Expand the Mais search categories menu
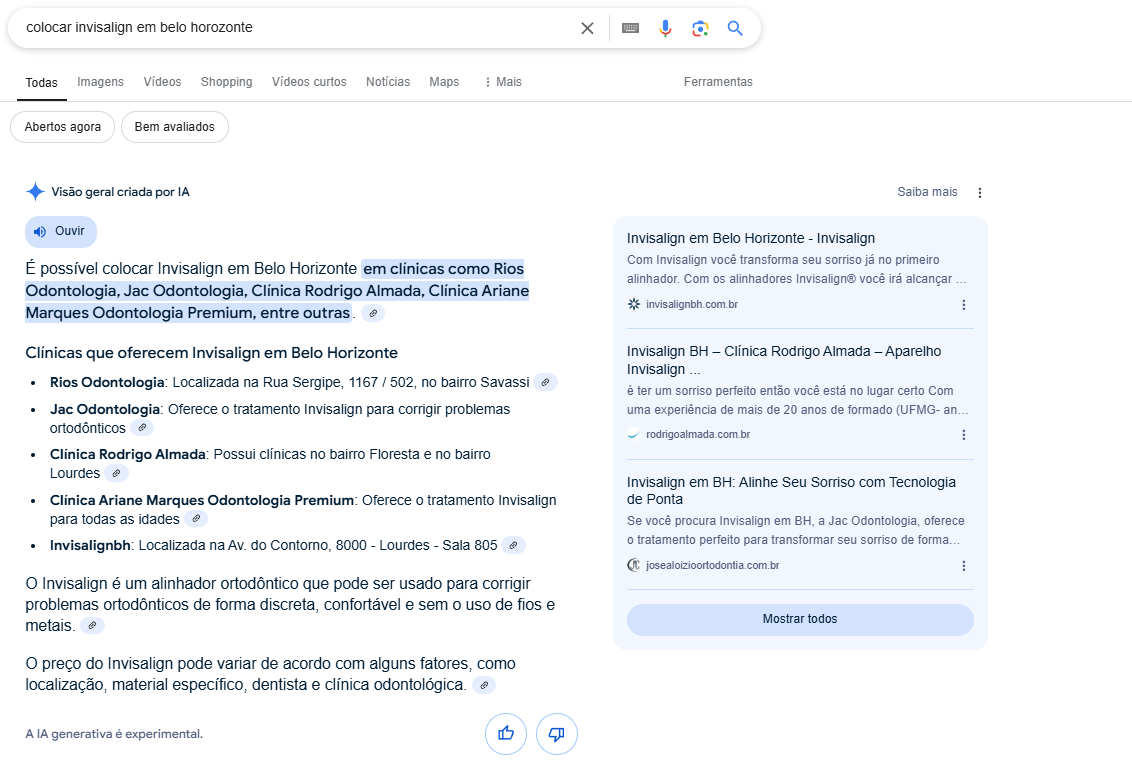 (x=503, y=82)
